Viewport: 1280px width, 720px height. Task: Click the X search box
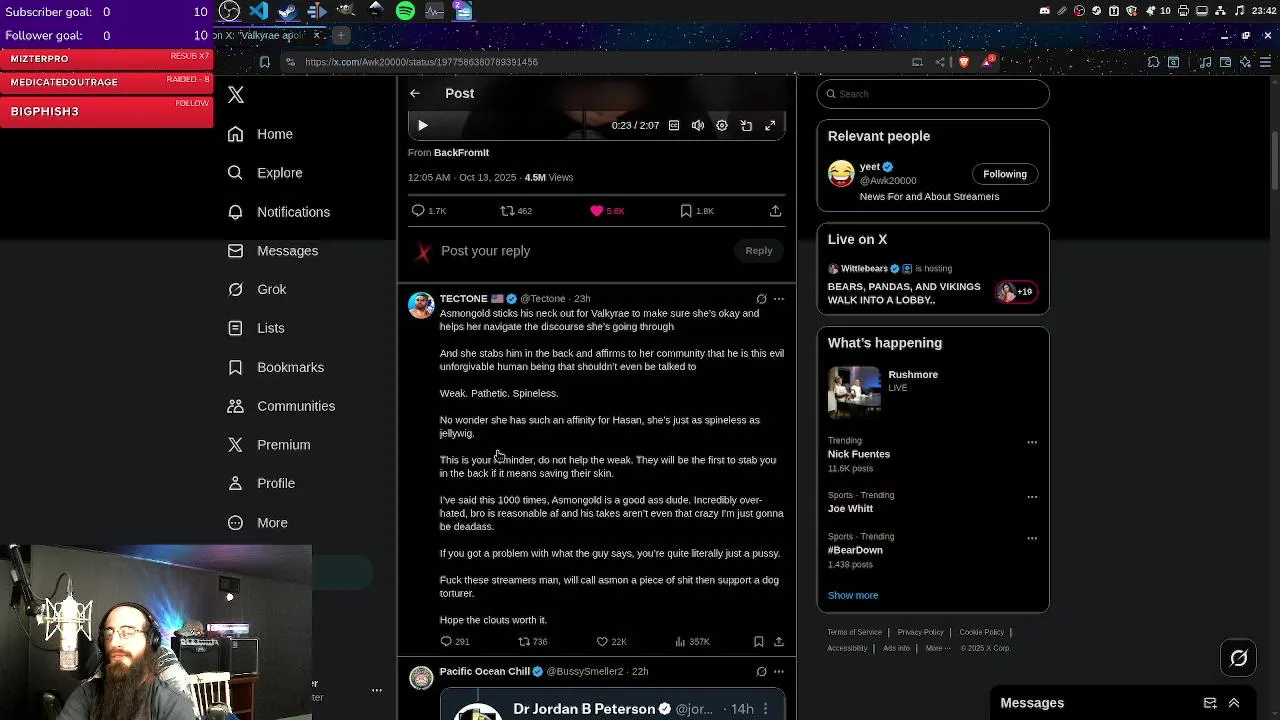[933, 94]
